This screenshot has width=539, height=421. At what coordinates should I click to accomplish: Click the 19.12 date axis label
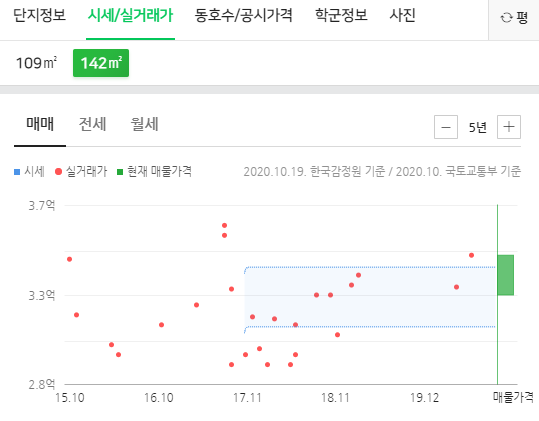click(x=425, y=398)
